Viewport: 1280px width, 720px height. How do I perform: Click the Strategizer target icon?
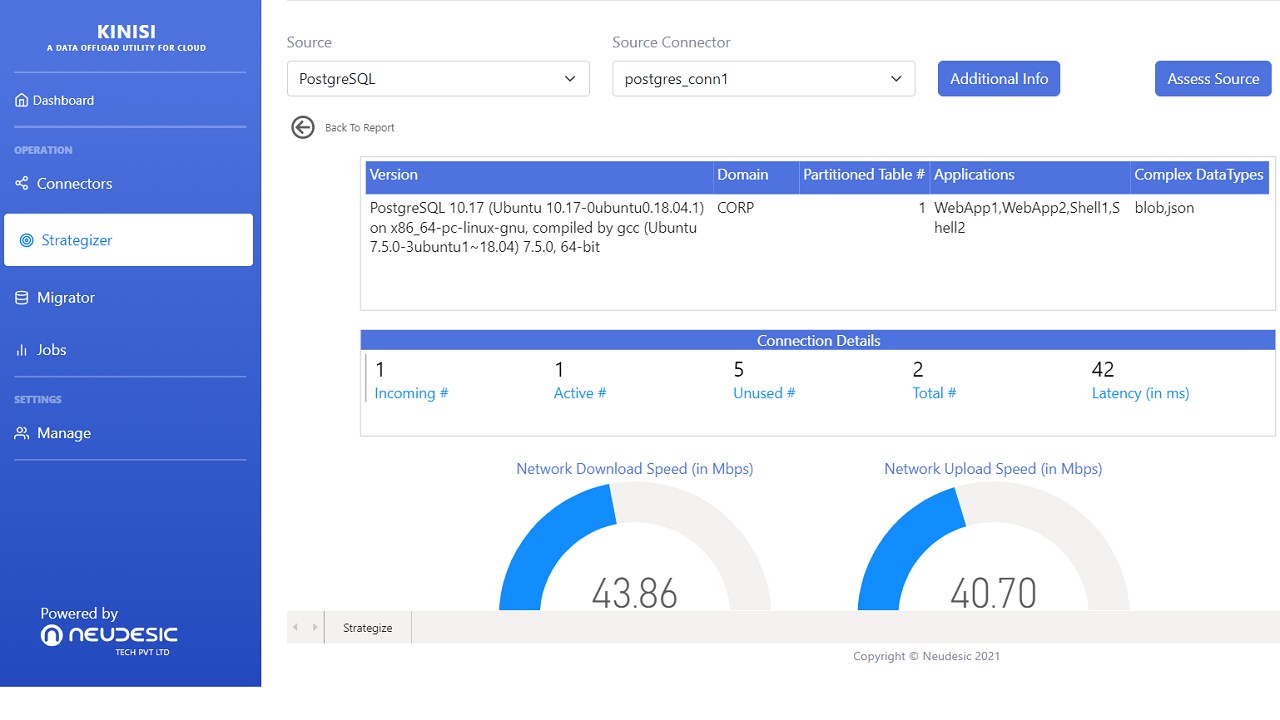[x=27, y=240]
